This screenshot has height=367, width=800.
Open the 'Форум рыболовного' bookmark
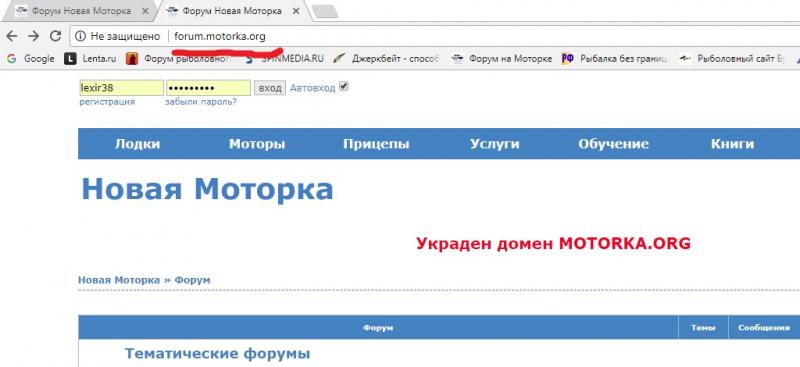179,59
